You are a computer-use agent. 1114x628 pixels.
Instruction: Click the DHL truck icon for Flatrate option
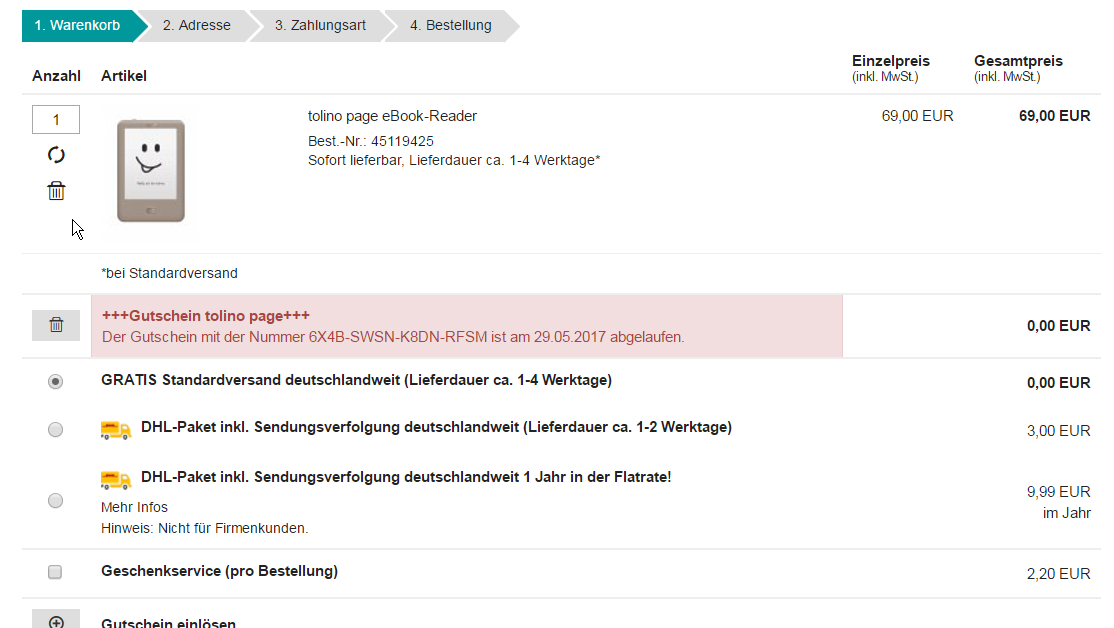coord(116,480)
